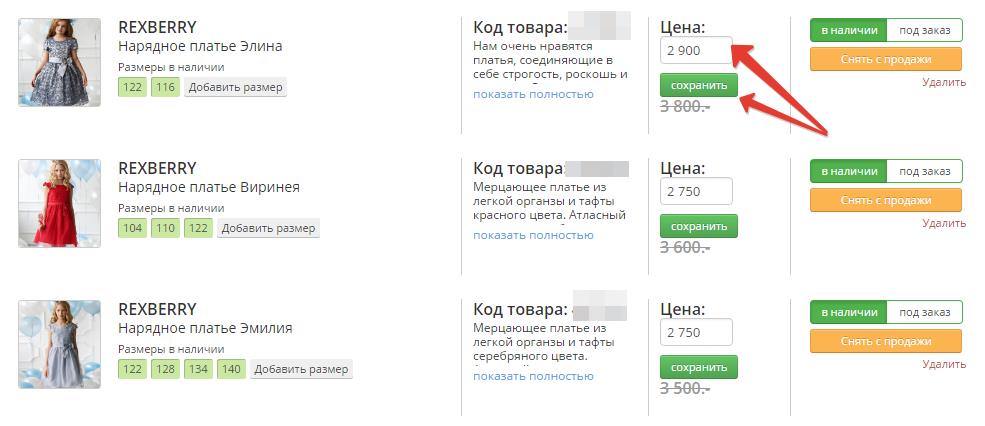Select size 140 of the Эмилия dress
The height and width of the screenshot is (426, 985).
click(231, 369)
